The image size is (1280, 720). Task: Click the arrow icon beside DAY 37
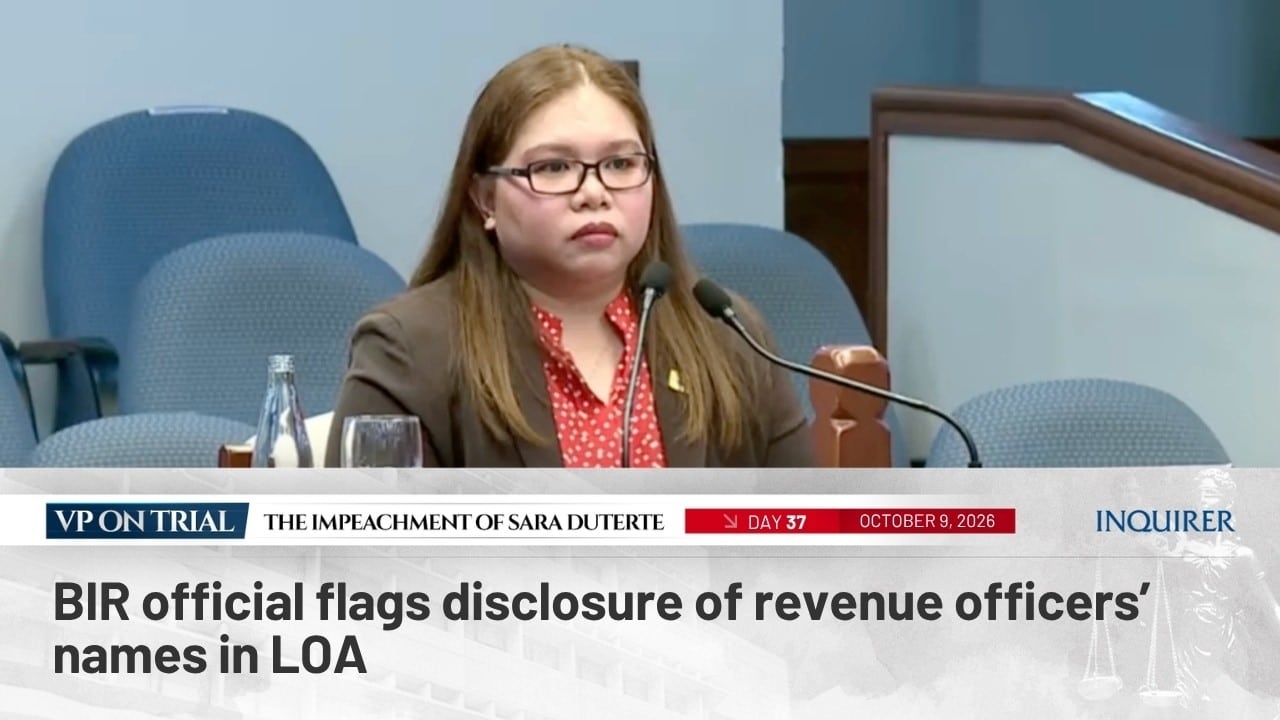730,521
